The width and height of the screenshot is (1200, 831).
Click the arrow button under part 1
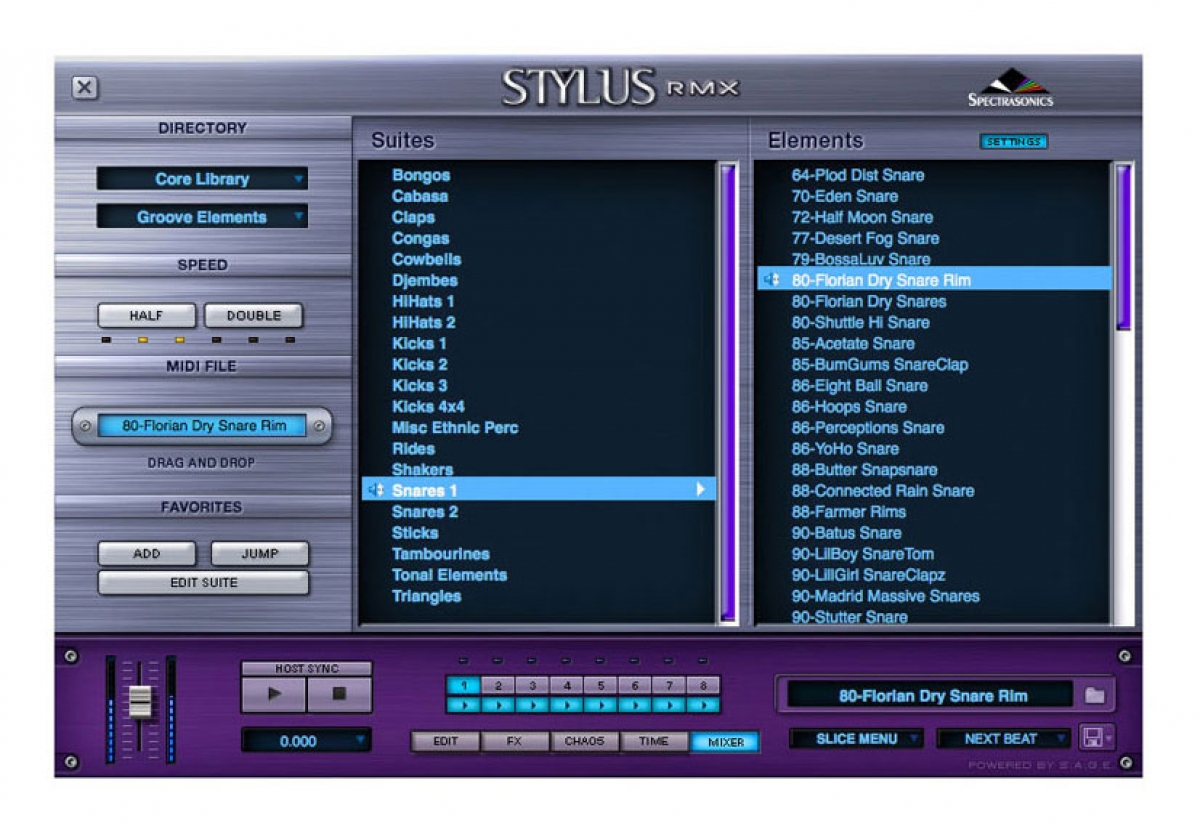pyautogui.click(x=463, y=704)
